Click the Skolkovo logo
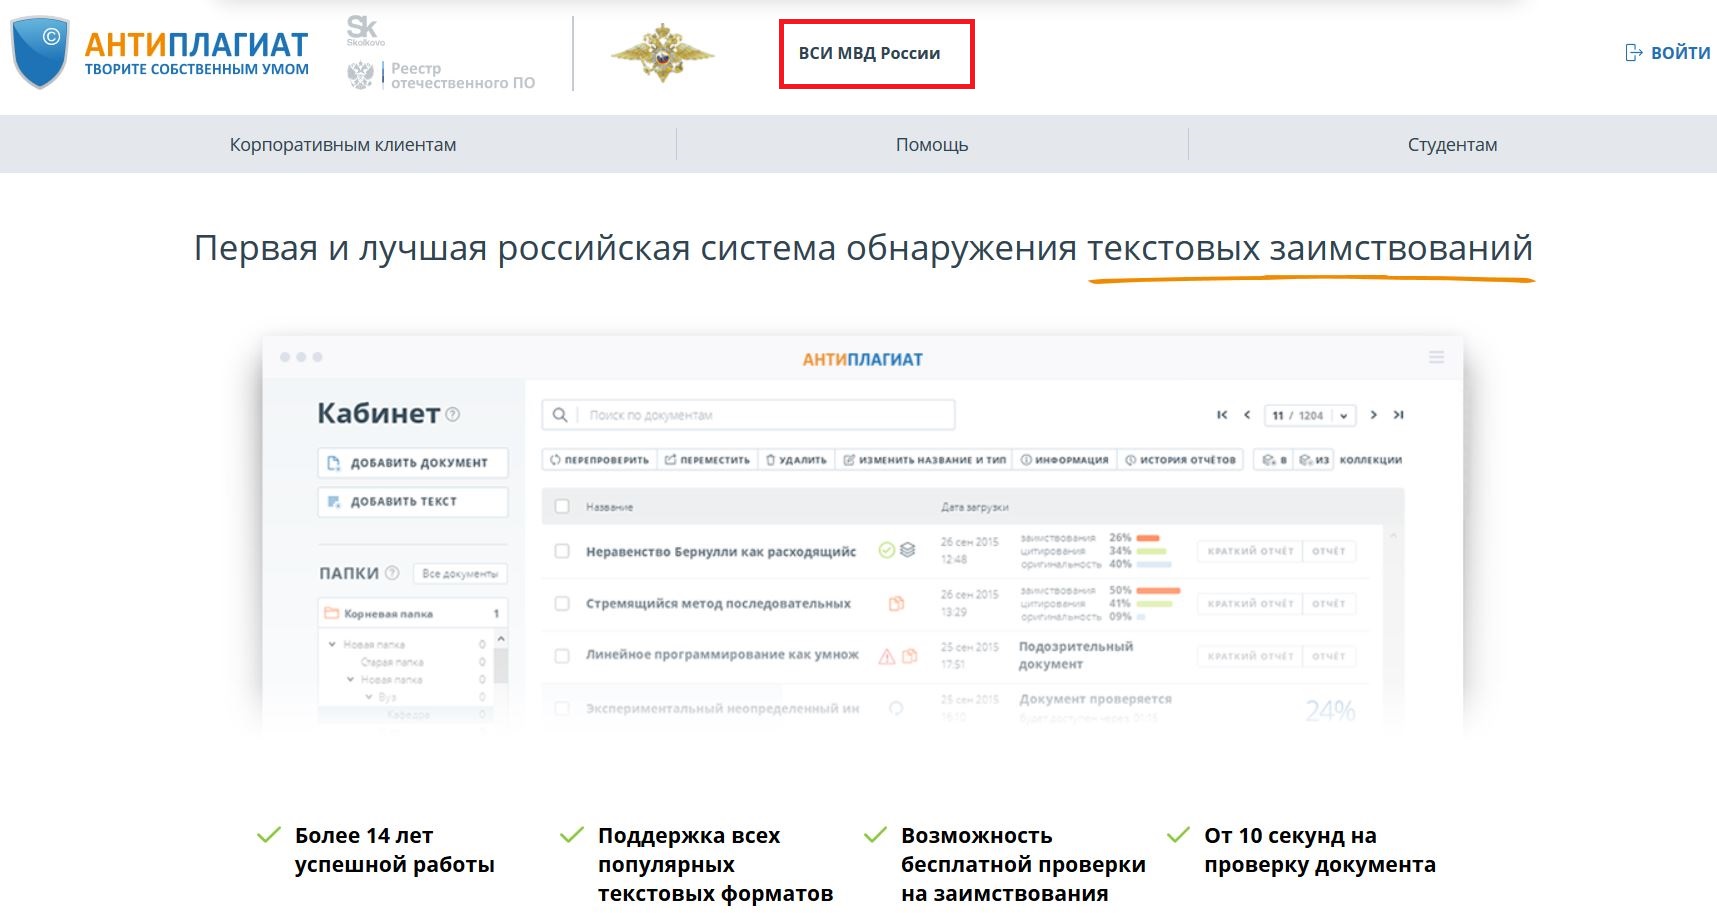The width and height of the screenshot is (1717, 913). [x=365, y=30]
